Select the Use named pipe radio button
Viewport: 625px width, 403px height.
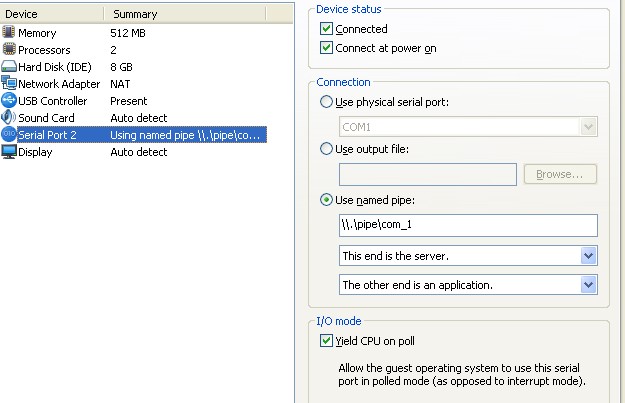326,199
